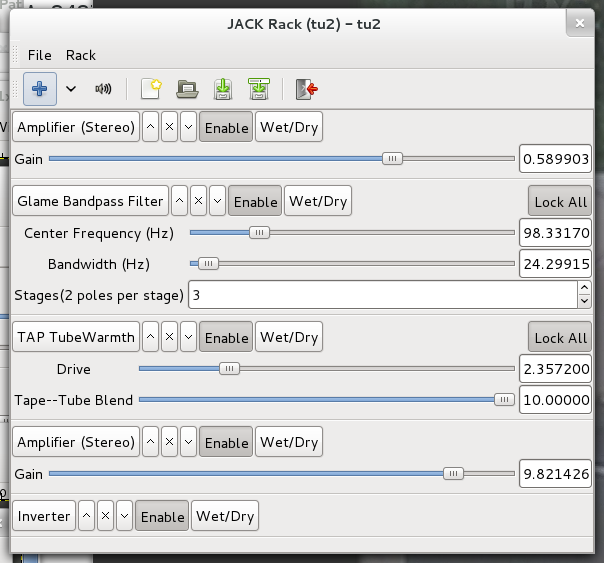Toggle Wet/Dry on the second Amplifier (Stereo)

click(x=289, y=442)
